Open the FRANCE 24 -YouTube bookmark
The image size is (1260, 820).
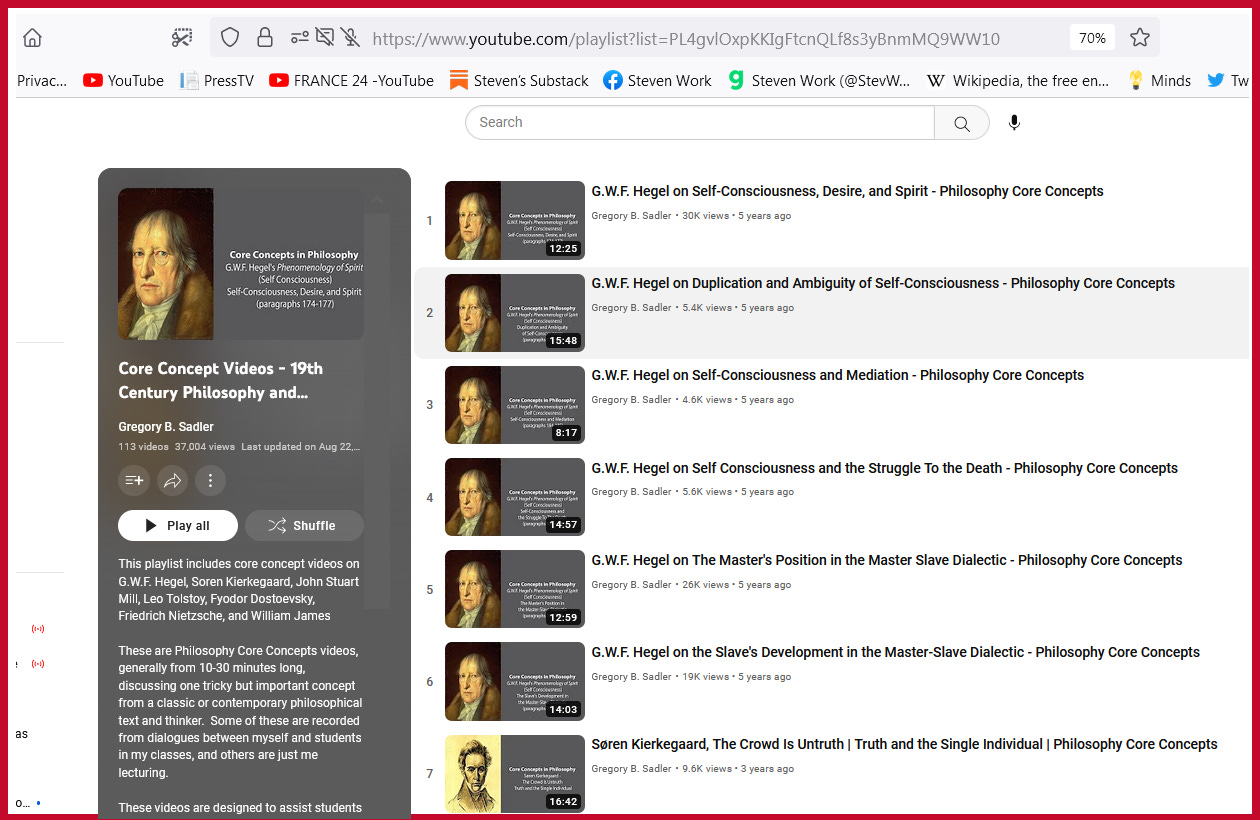click(351, 80)
